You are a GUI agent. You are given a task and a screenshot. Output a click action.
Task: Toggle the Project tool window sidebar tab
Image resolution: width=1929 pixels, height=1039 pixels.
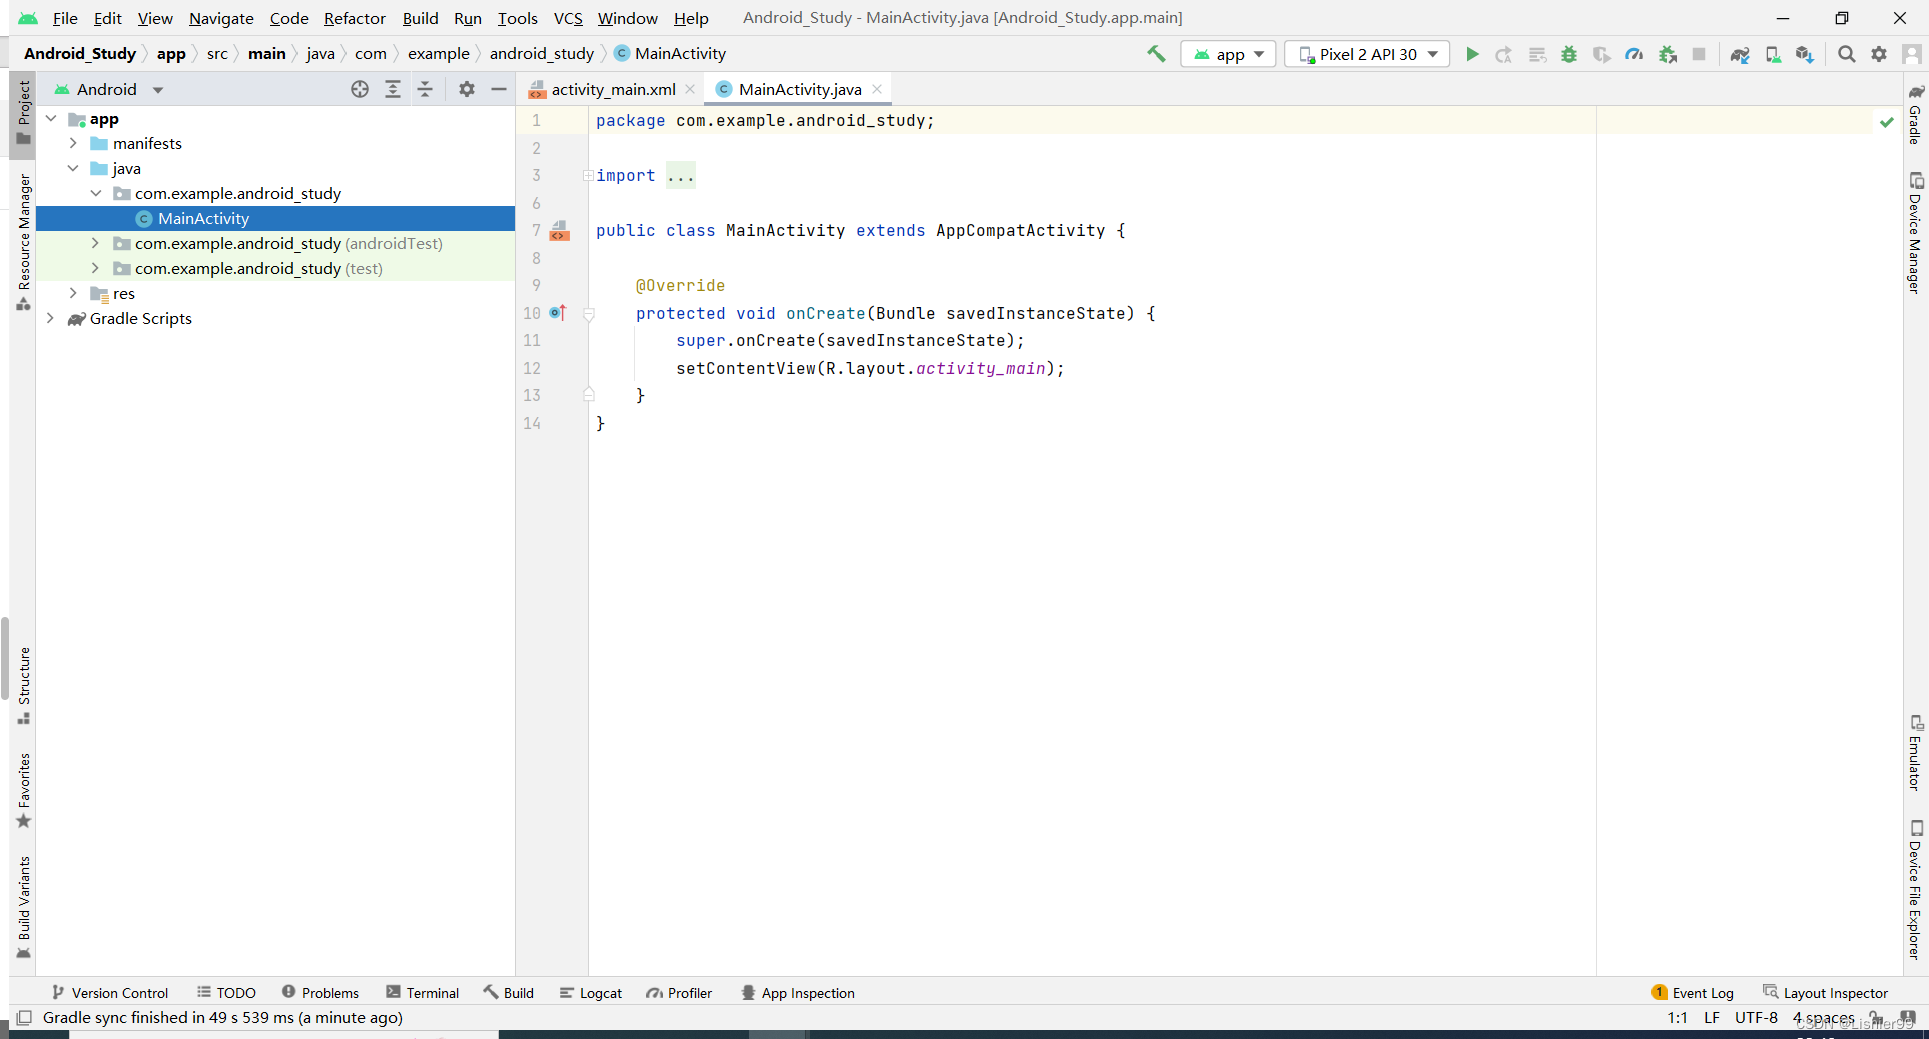click(x=23, y=112)
